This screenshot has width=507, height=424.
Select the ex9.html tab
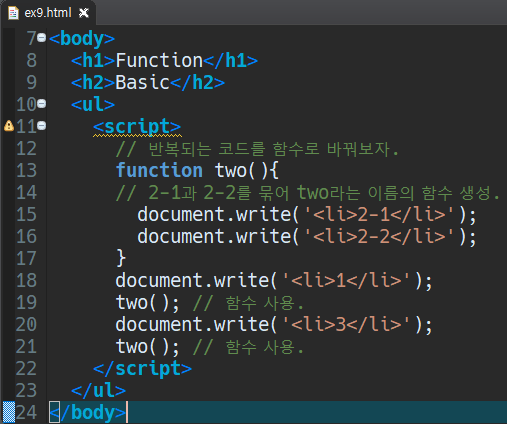pos(48,13)
